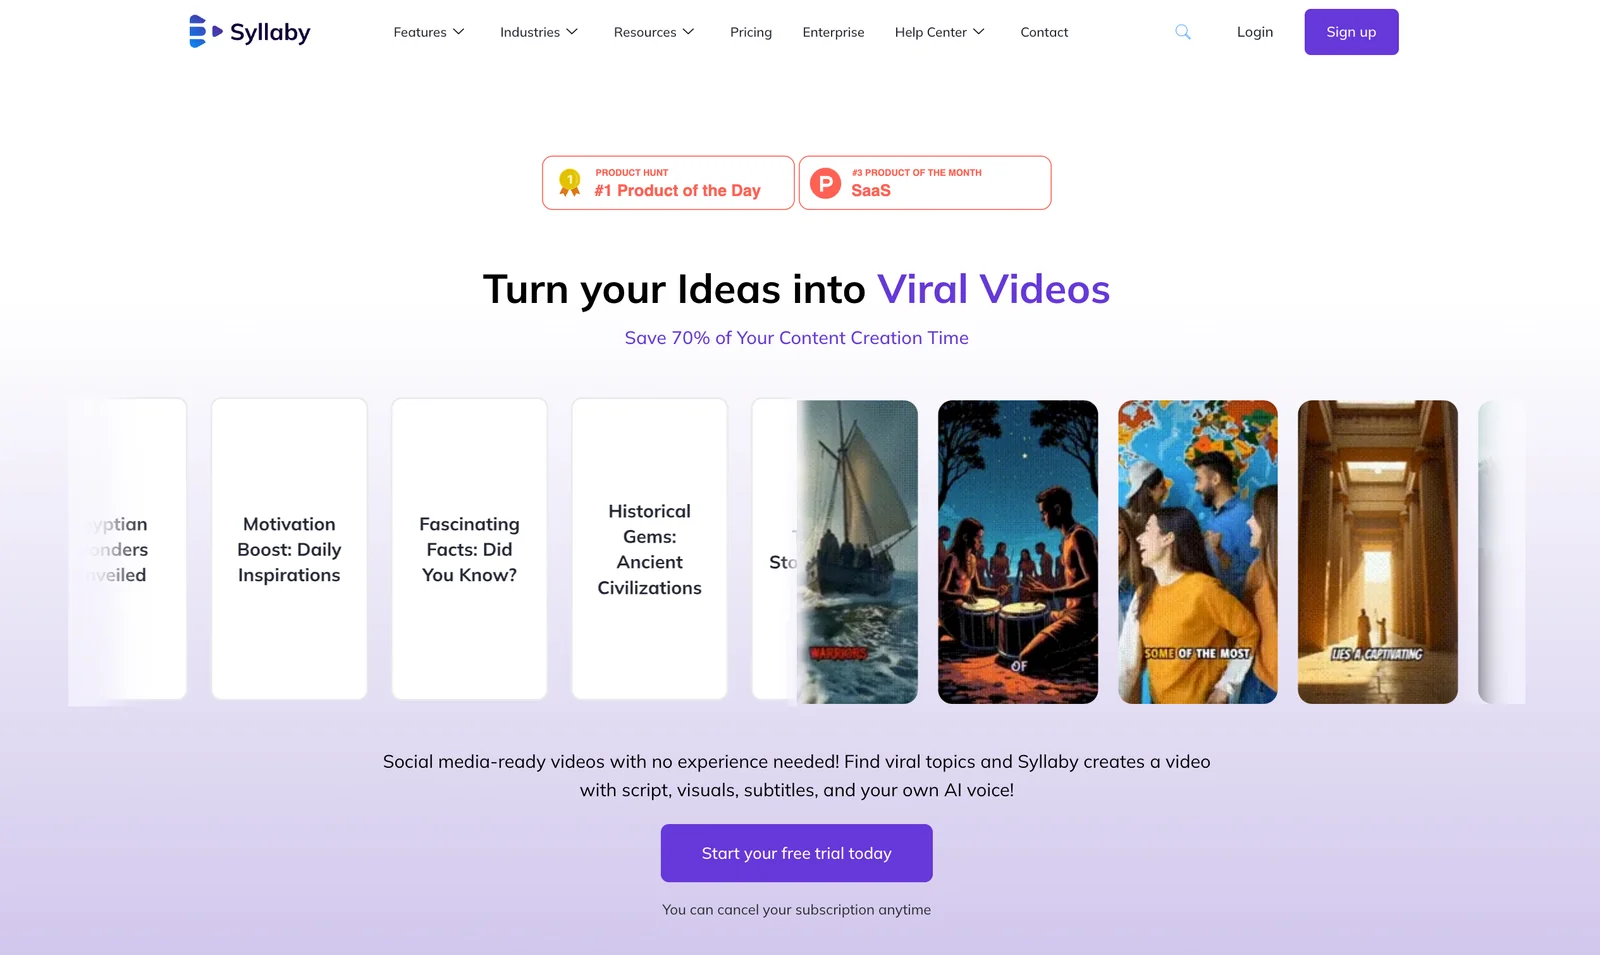
Task: Select the Motivation Boost: Daily Inspirations card
Action: 289,549
